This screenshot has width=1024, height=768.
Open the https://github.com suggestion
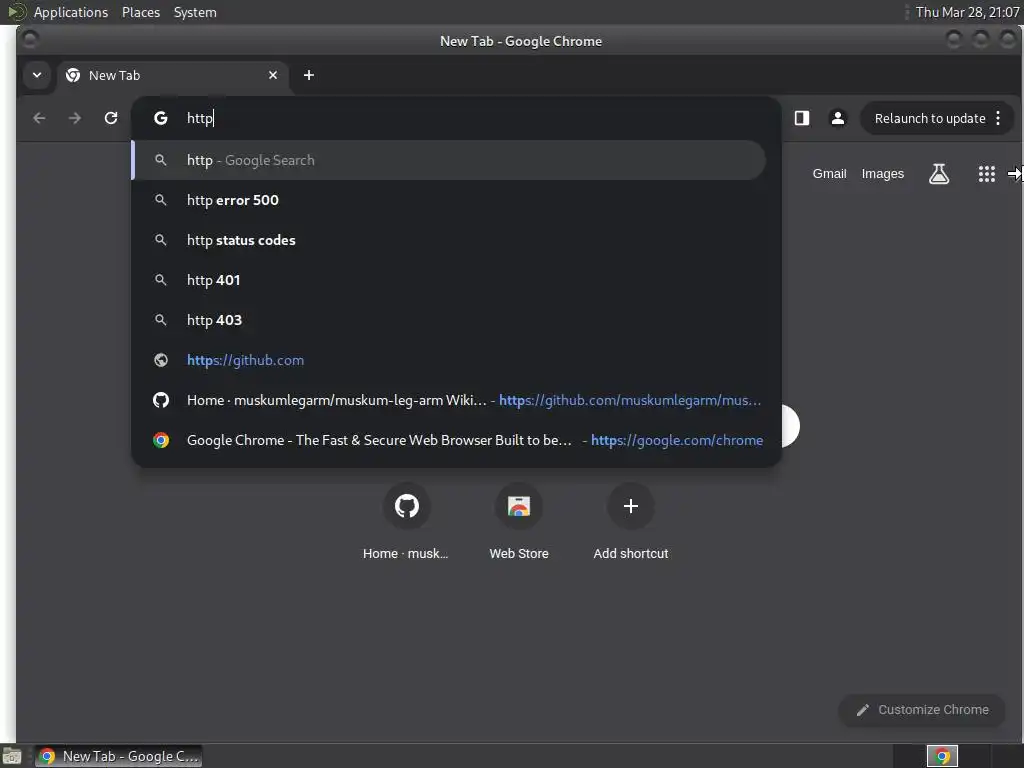click(449, 360)
